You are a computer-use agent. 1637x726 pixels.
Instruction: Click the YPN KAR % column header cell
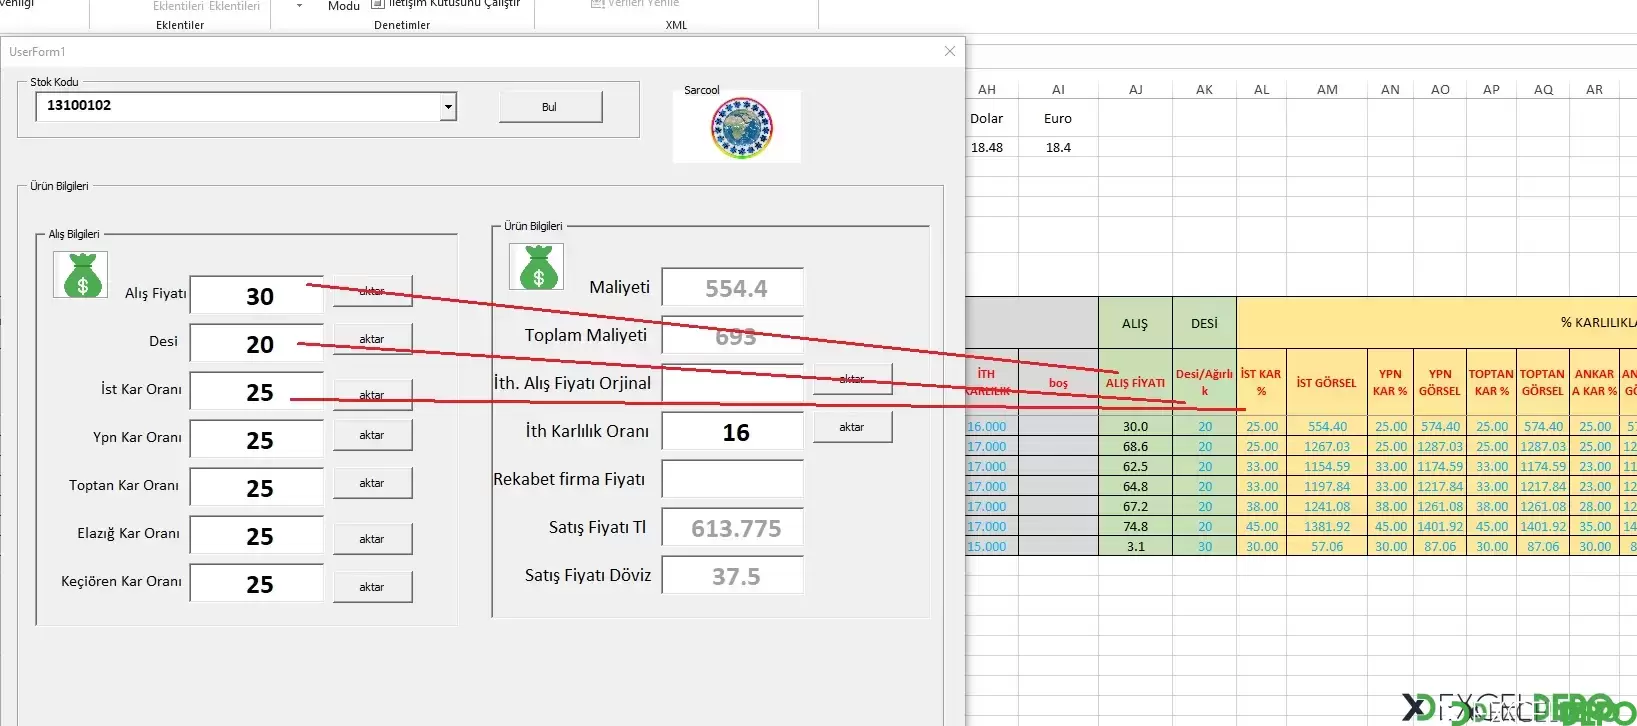1390,383
